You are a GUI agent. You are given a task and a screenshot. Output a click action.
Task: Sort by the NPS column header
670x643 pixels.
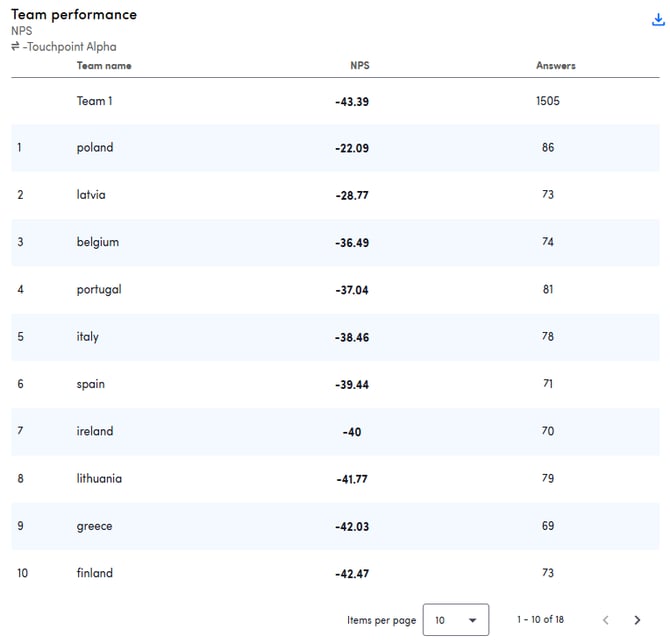point(359,66)
